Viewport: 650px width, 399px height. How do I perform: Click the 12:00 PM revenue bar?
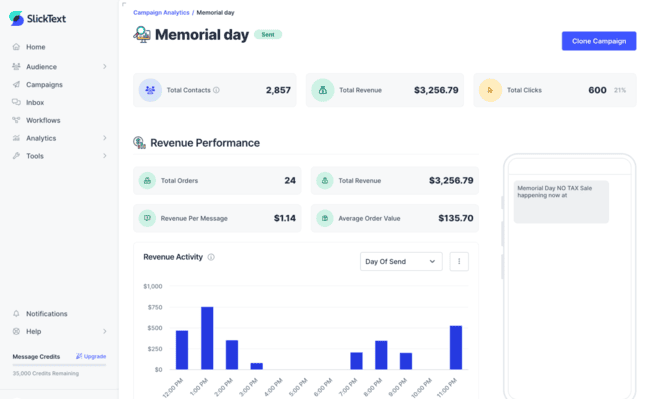[x=182, y=350]
